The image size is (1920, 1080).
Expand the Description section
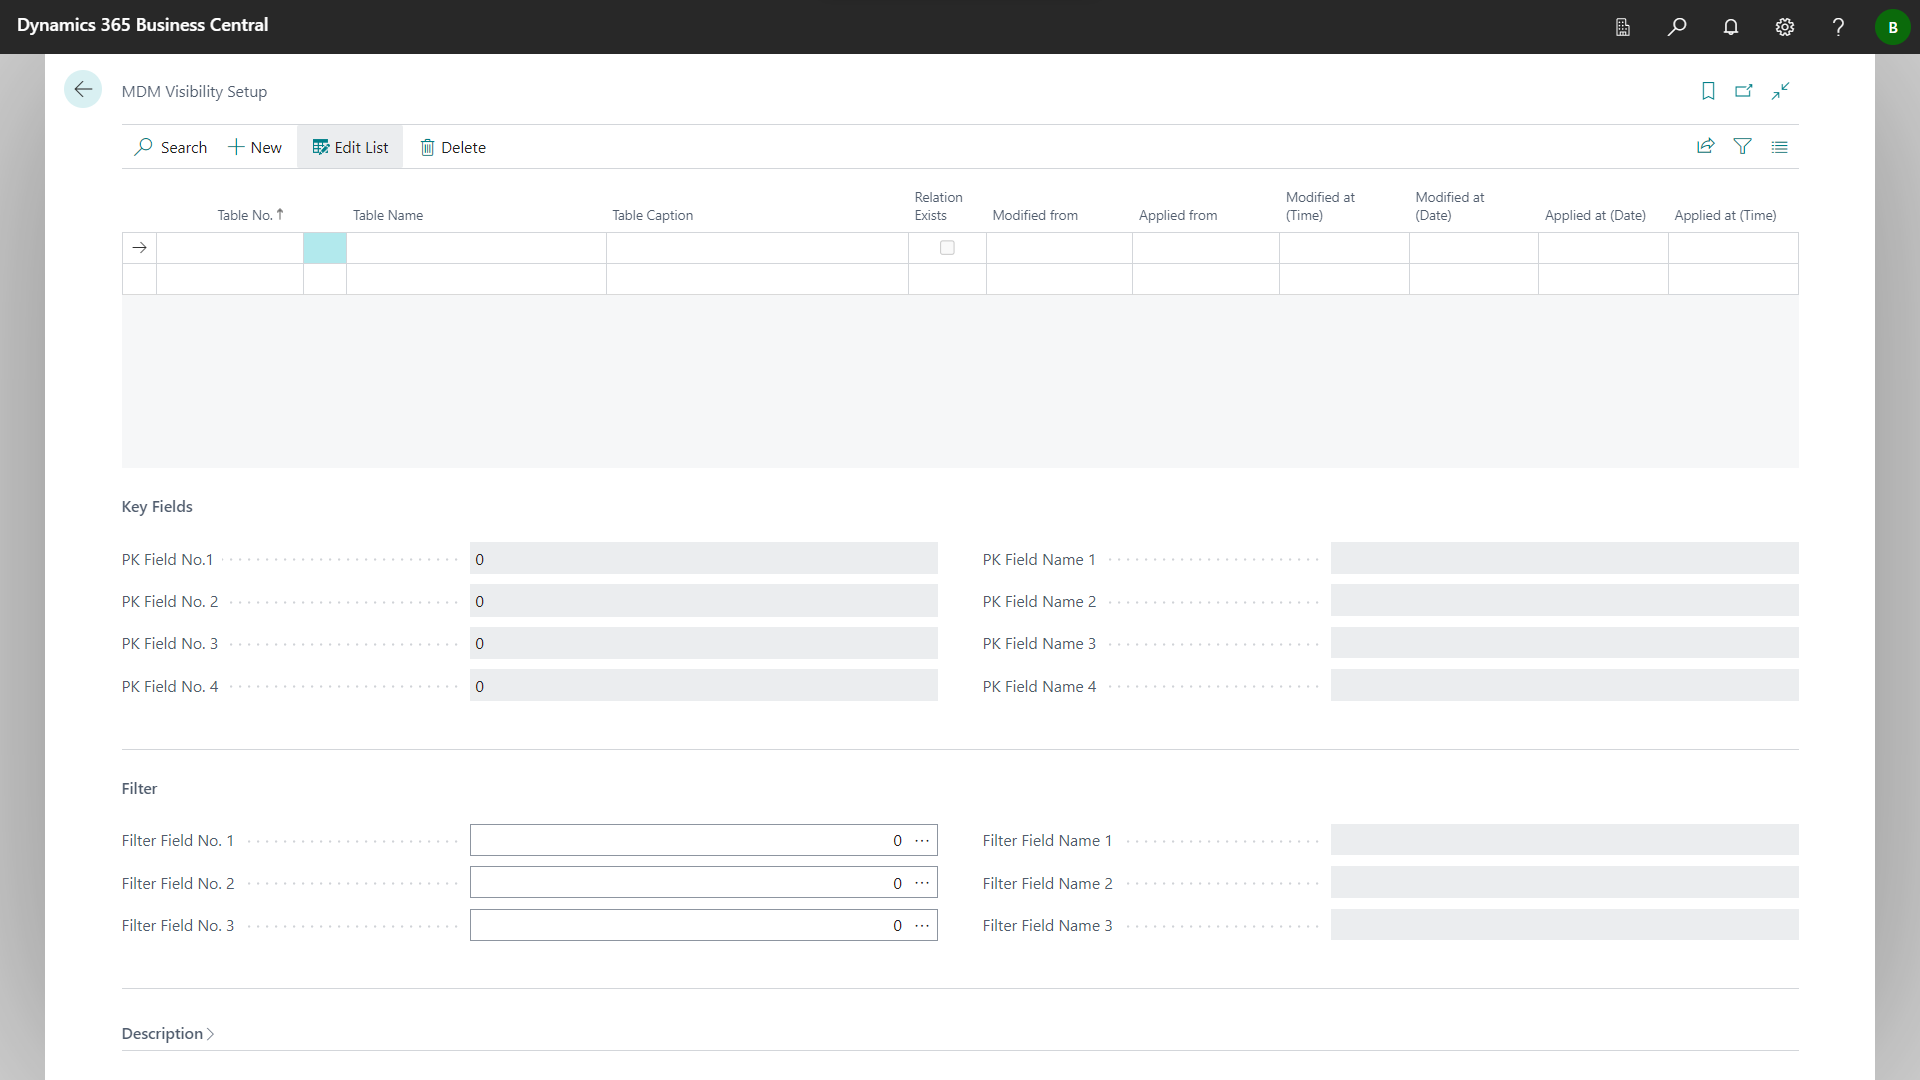pos(168,1034)
